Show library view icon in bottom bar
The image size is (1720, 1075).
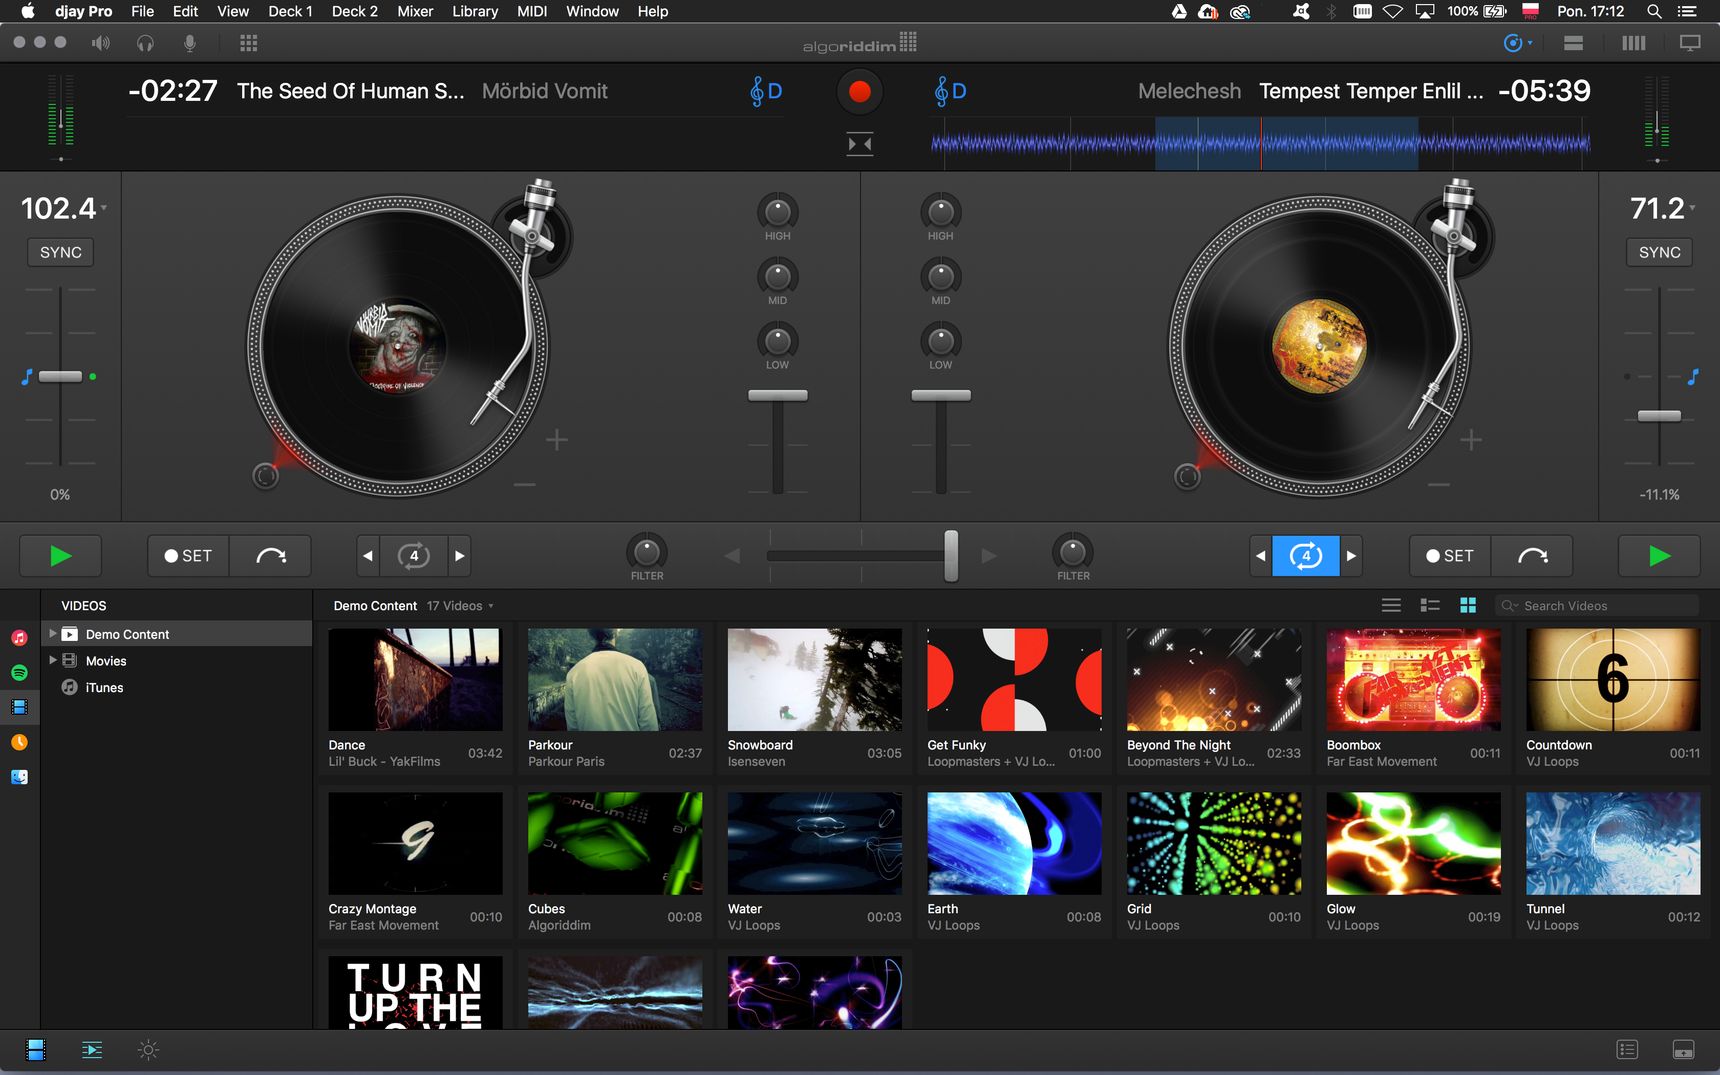click(36, 1049)
